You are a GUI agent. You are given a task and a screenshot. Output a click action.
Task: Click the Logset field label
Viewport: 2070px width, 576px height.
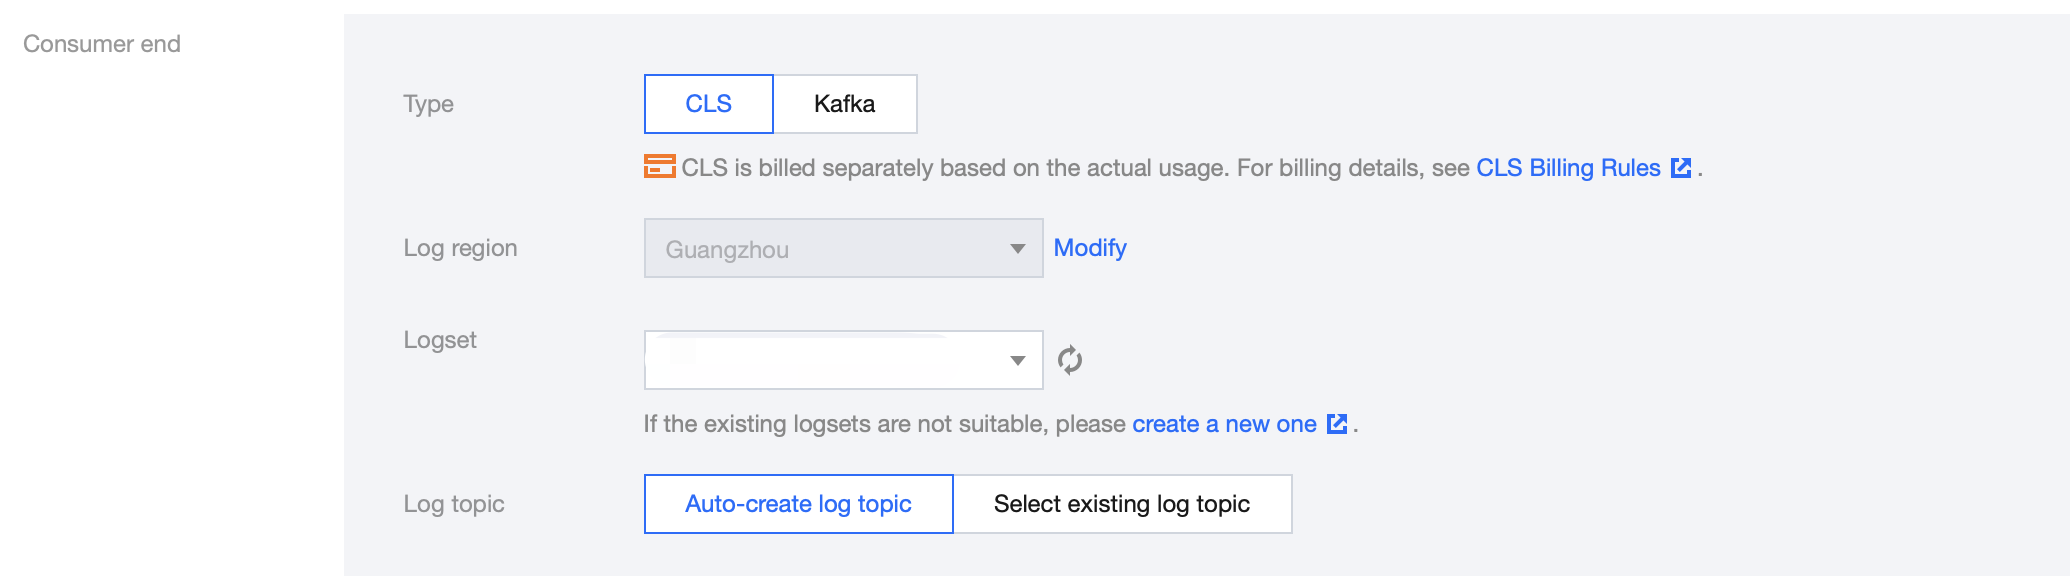[440, 340]
